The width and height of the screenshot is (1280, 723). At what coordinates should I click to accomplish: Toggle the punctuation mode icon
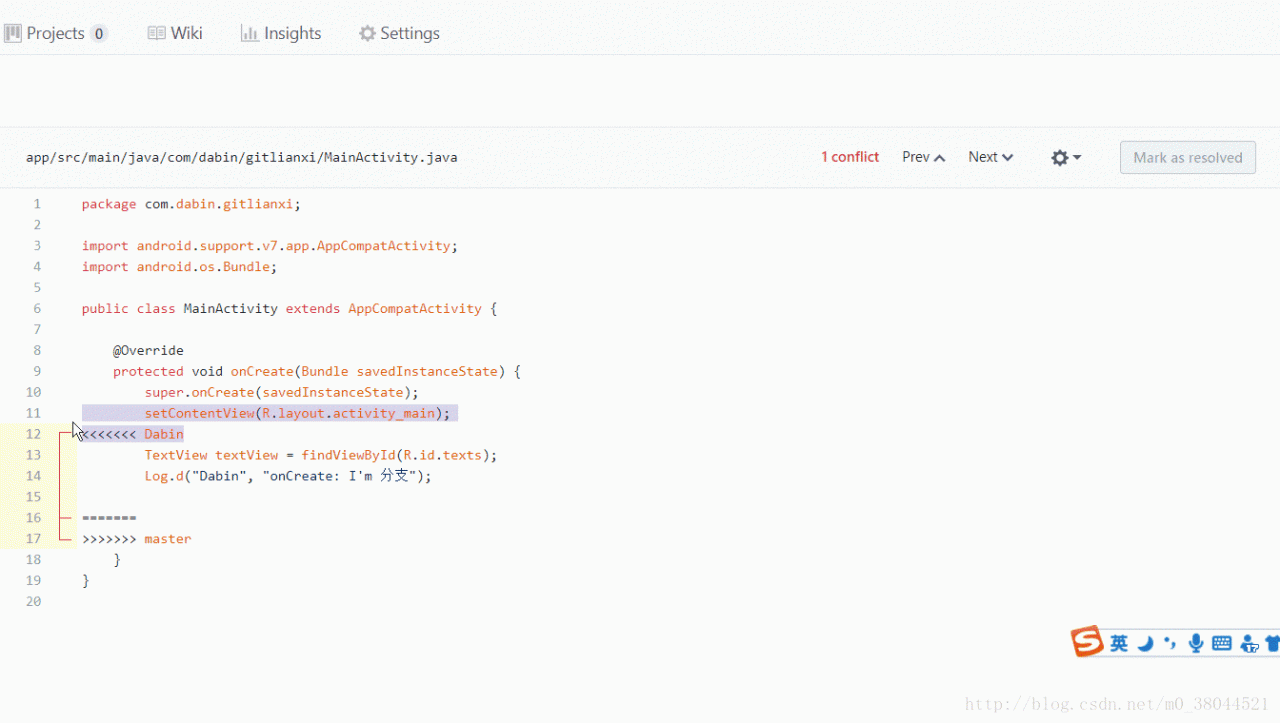(1170, 643)
